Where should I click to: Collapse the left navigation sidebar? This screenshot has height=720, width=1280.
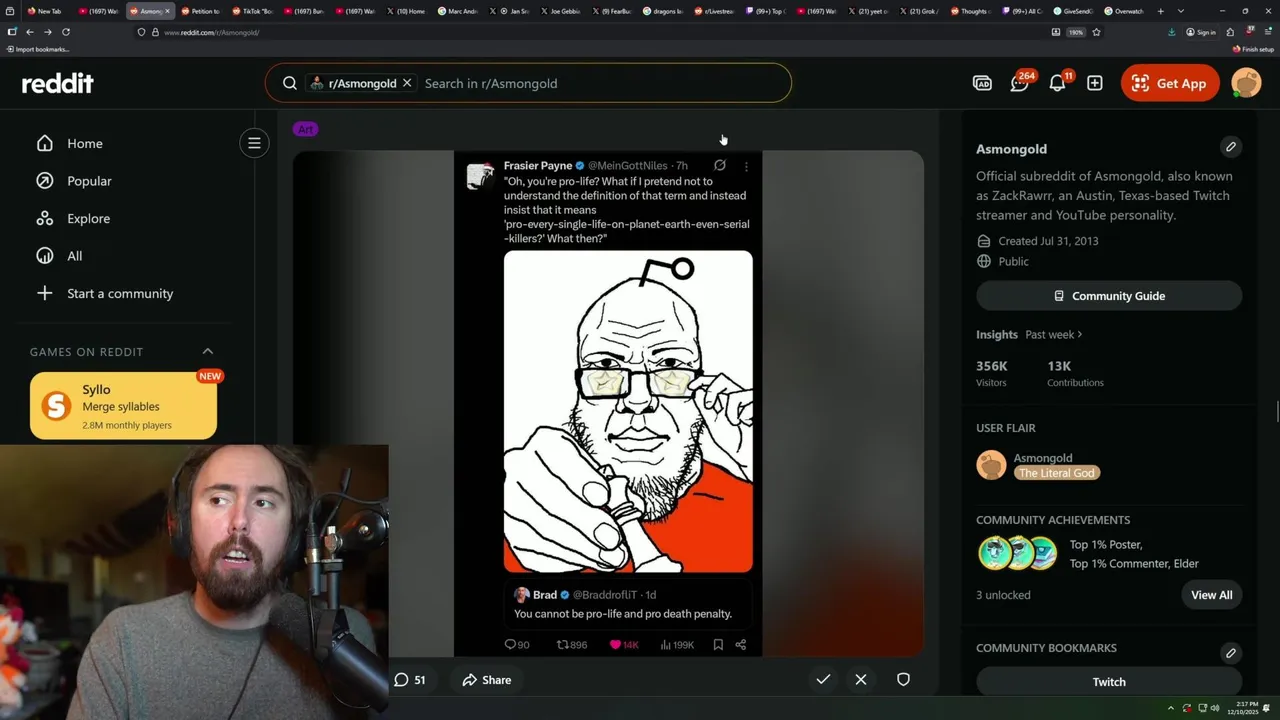pyautogui.click(x=254, y=143)
